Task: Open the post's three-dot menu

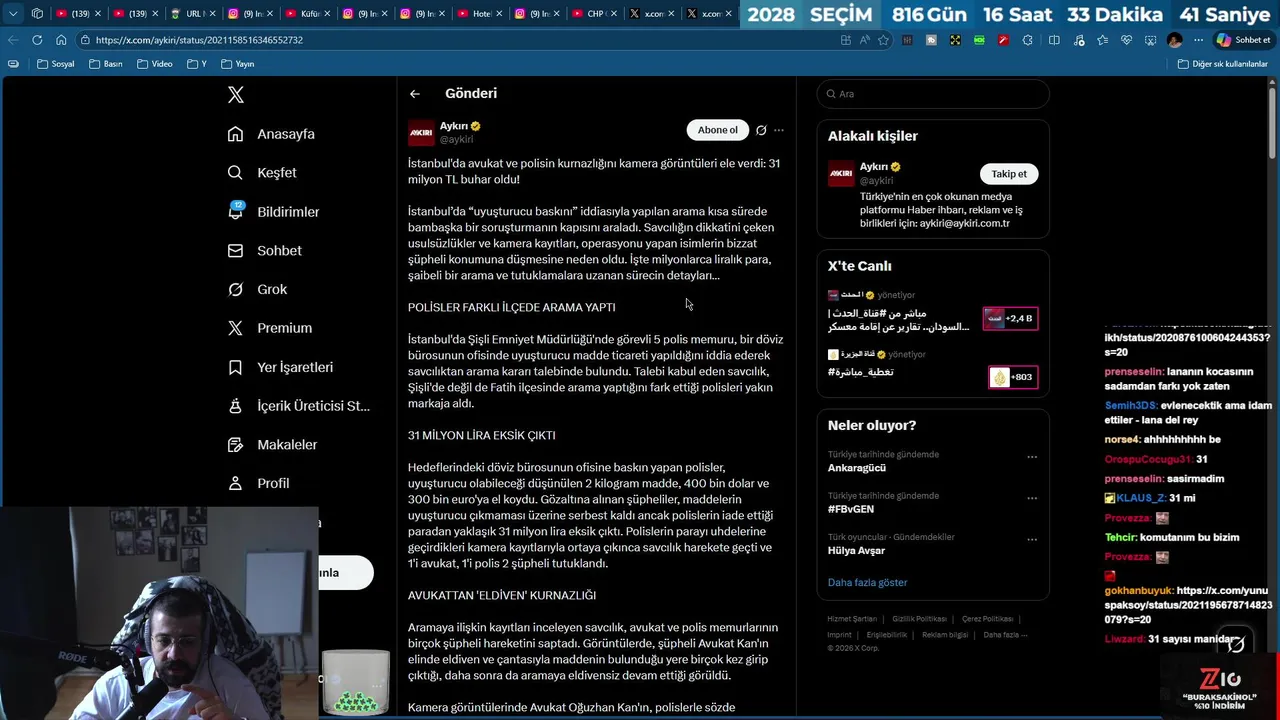Action: pyautogui.click(x=779, y=130)
